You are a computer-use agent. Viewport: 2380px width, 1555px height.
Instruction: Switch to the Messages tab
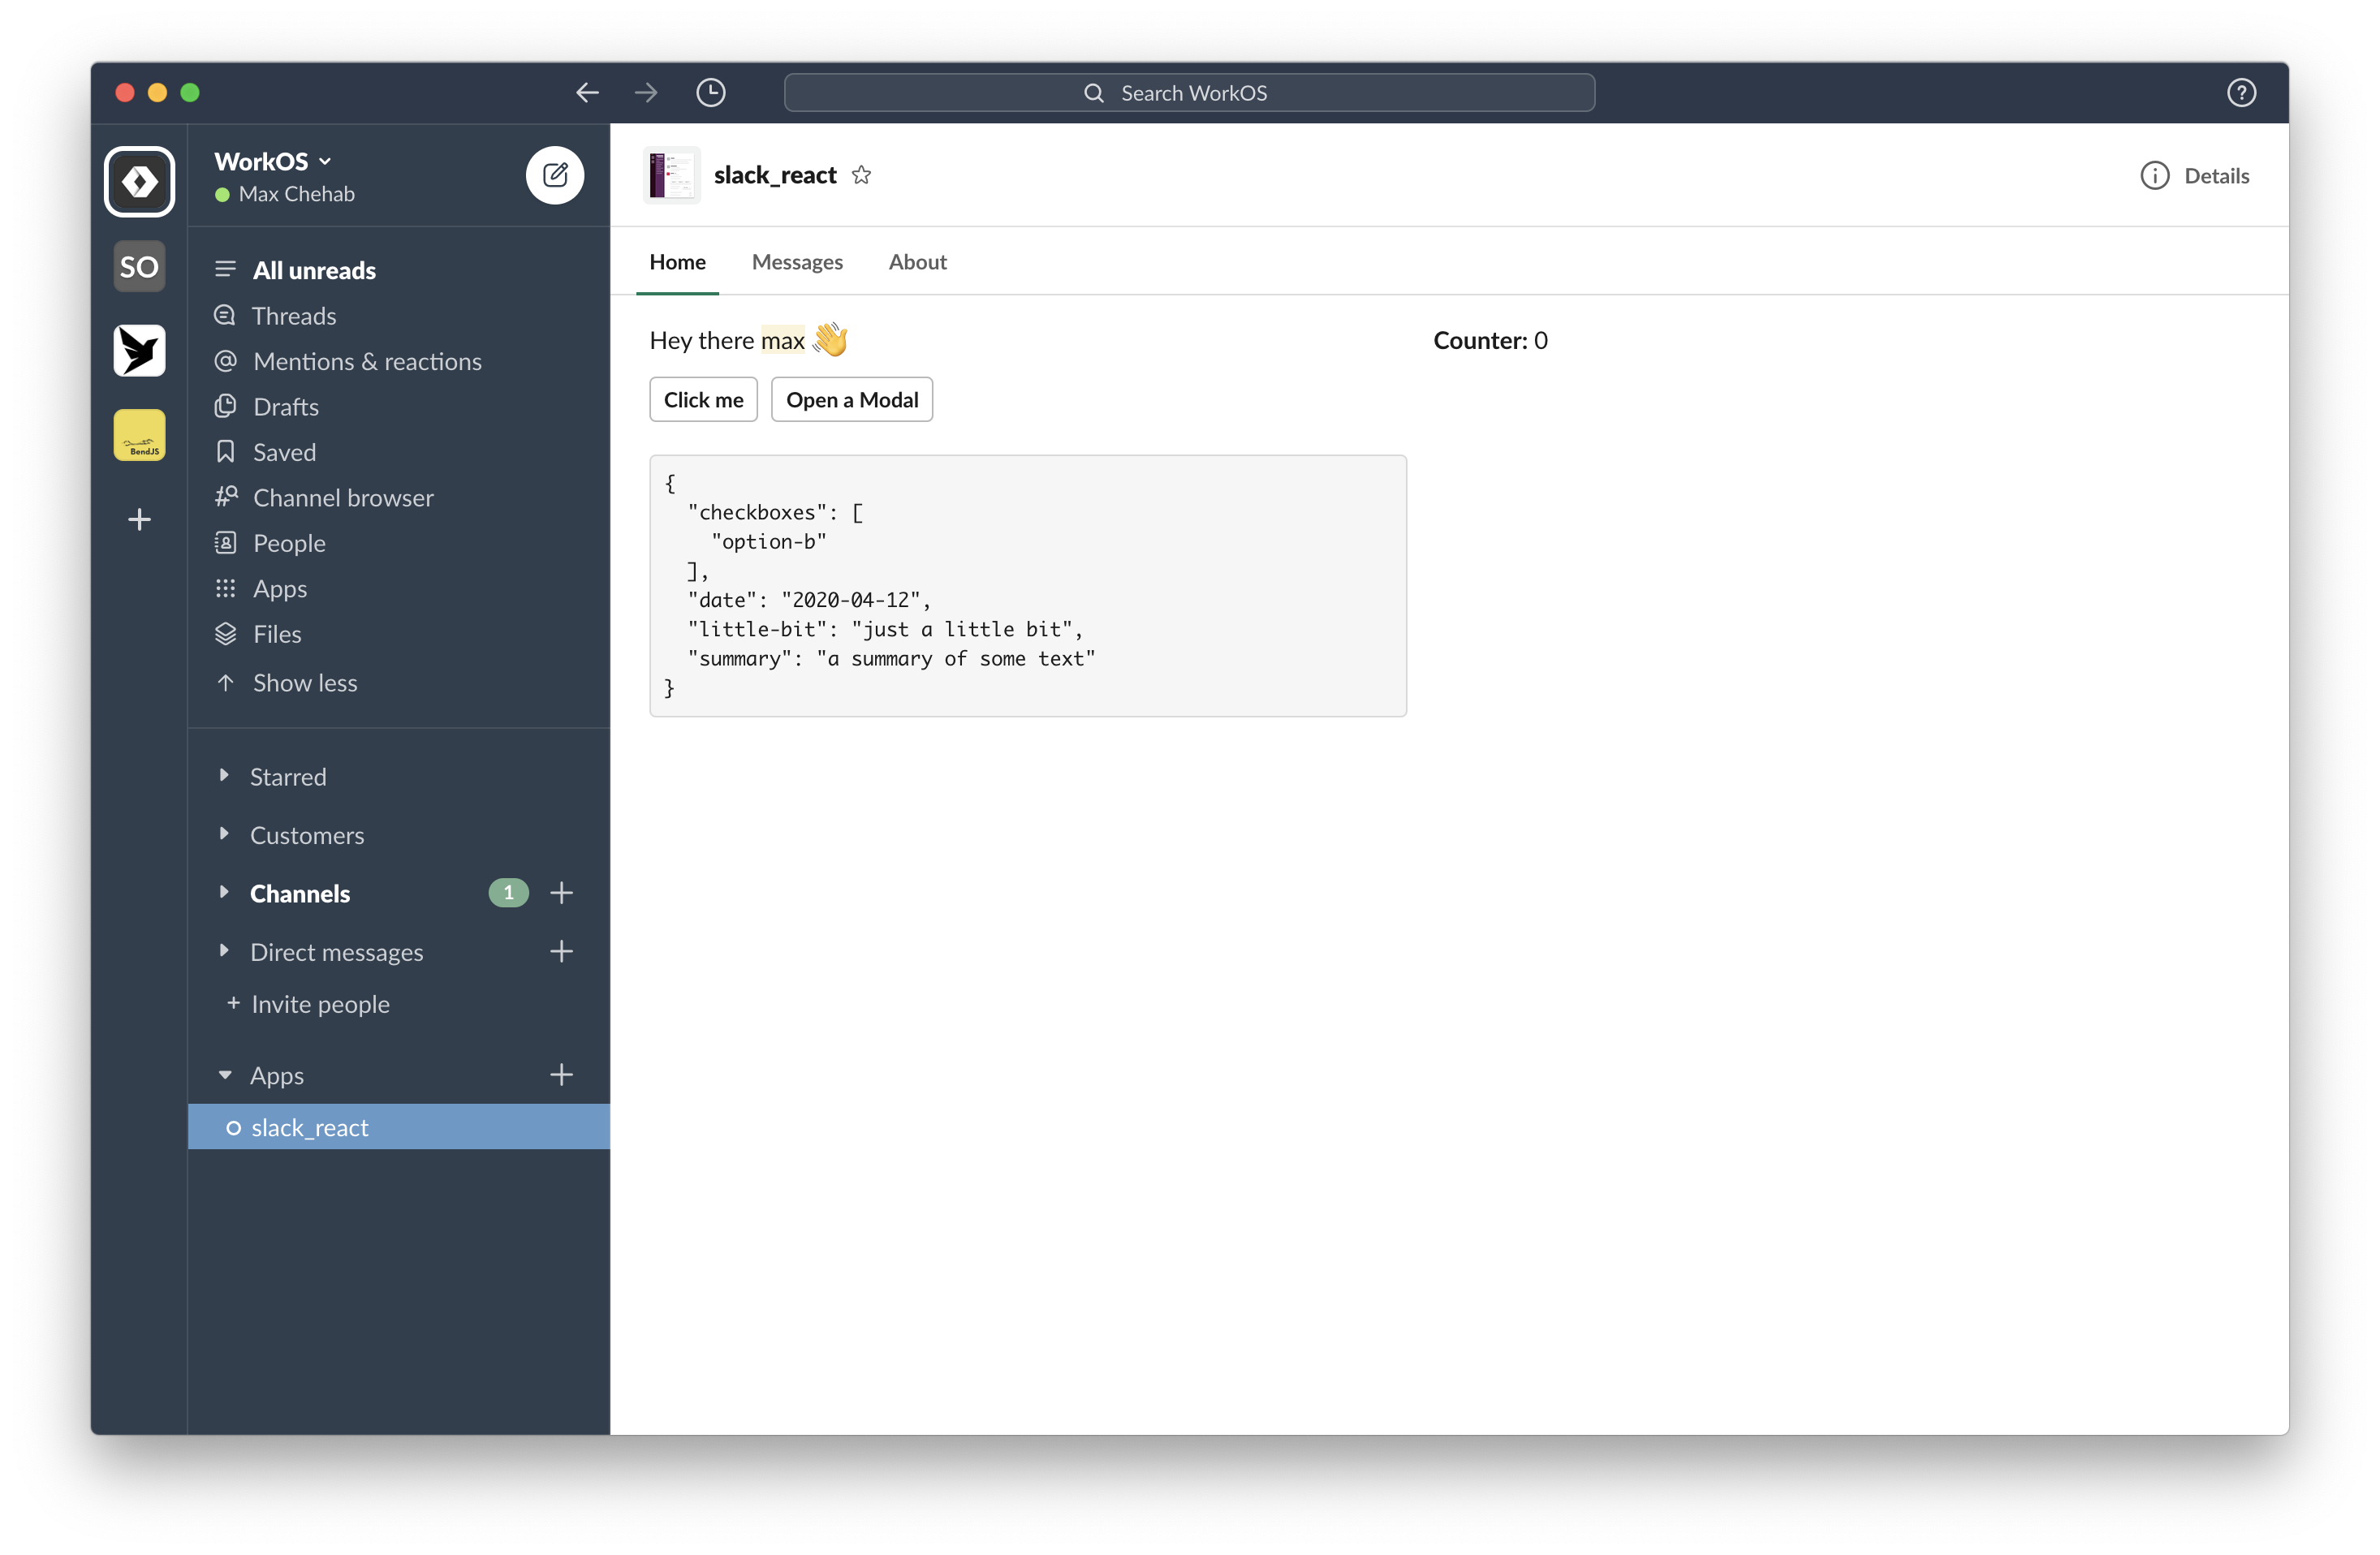pyautogui.click(x=797, y=262)
